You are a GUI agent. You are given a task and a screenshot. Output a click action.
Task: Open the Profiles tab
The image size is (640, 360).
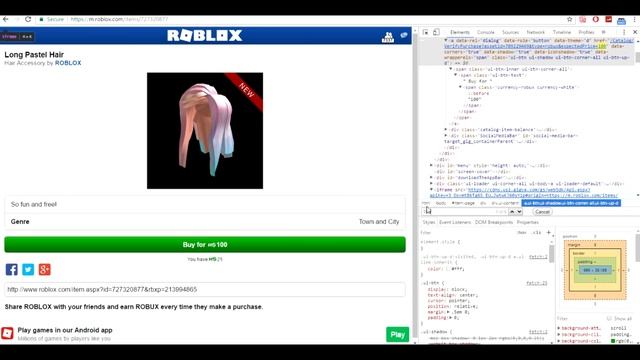click(x=586, y=32)
